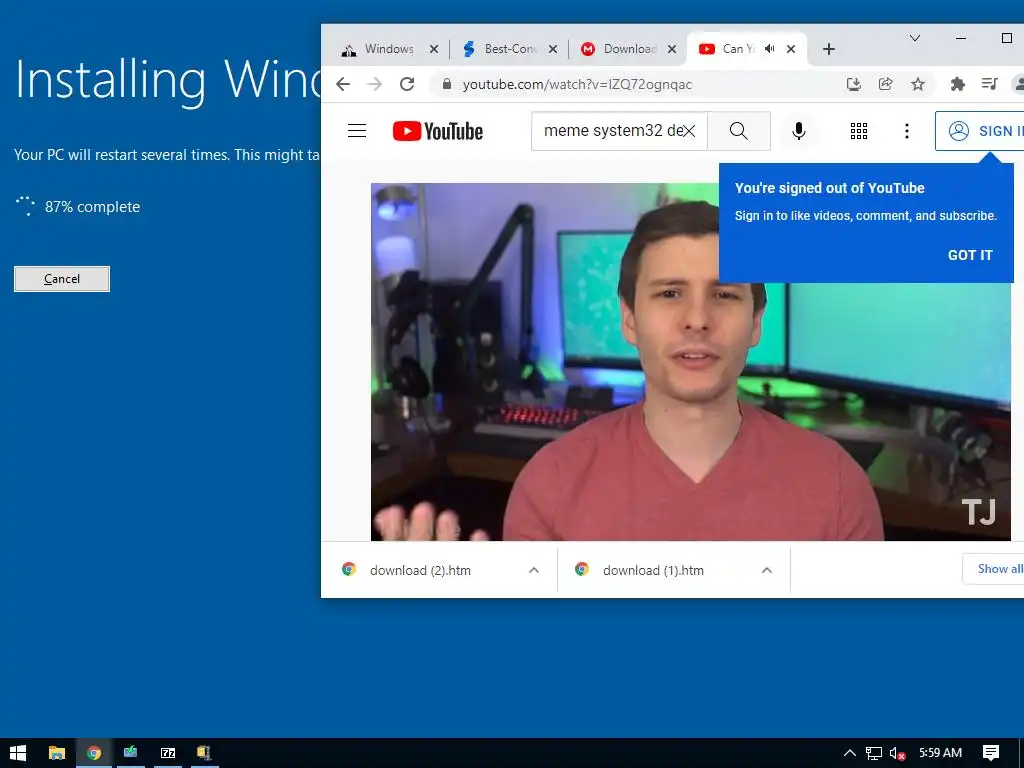
Task: Open YouTube hamburger guide menu
Action: (x=357, y=131)
